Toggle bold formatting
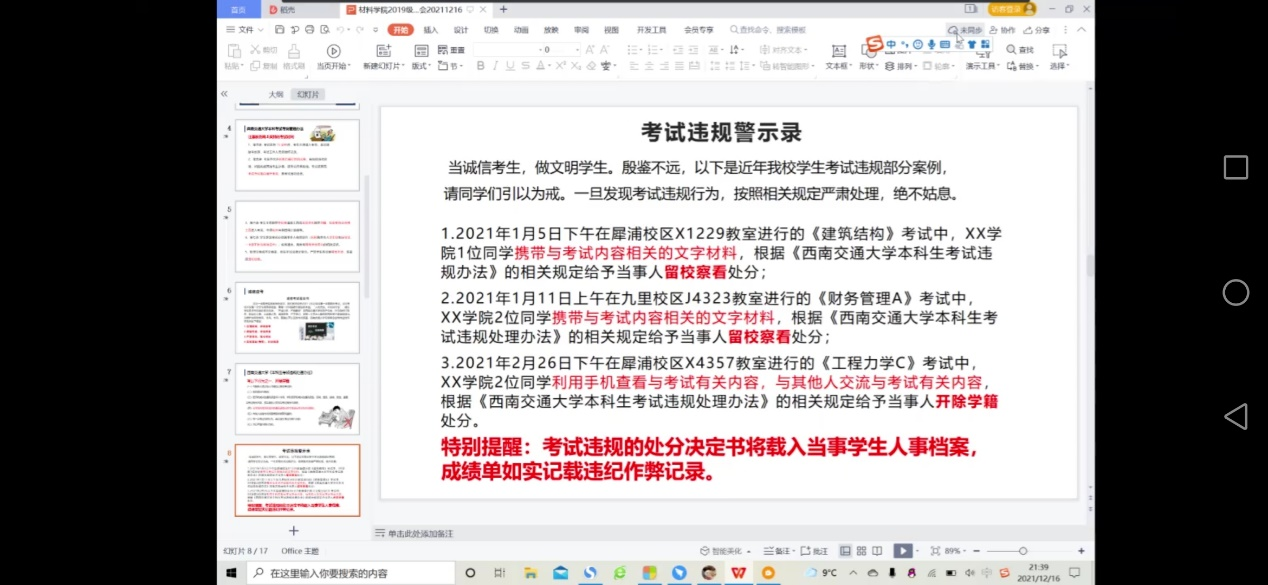 [x=480, y=66]
